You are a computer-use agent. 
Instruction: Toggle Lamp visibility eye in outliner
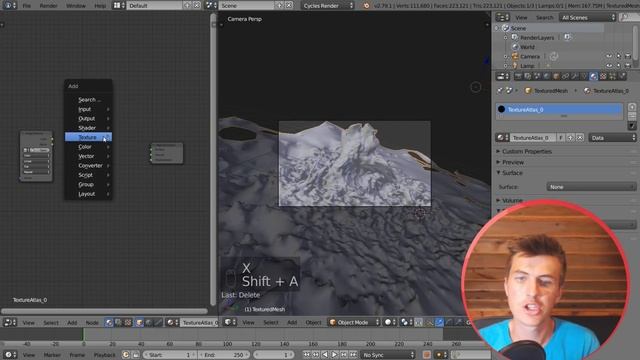(609, 66)
